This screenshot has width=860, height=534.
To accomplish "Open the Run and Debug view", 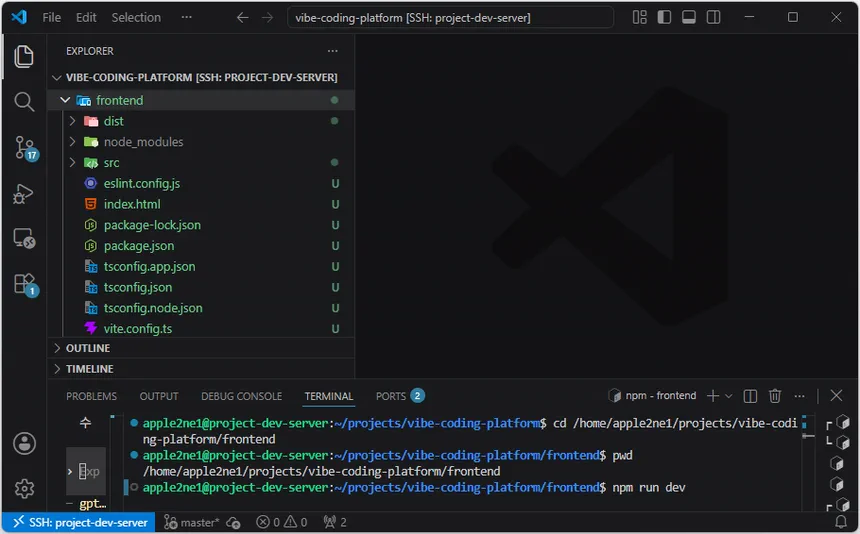I will pos(24,194).
